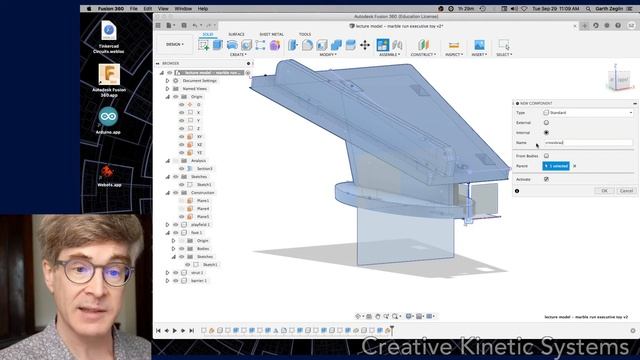Expand the strut:1 component node
640x360 pixels.
(x=167, y=273)
